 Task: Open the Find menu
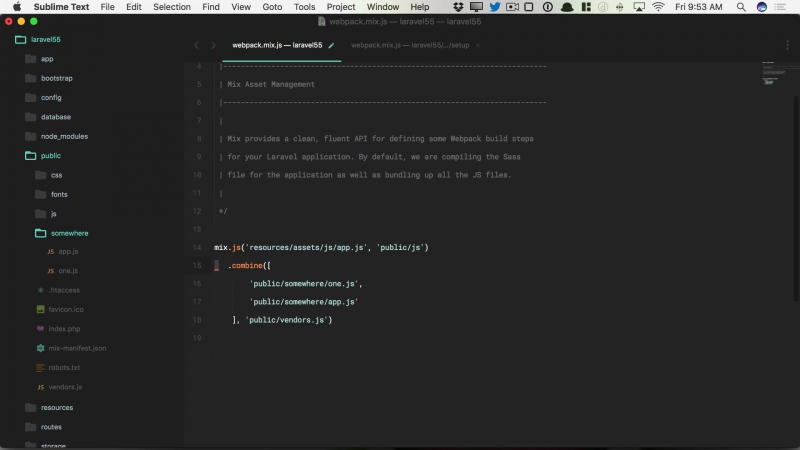[x=211, y=7]
